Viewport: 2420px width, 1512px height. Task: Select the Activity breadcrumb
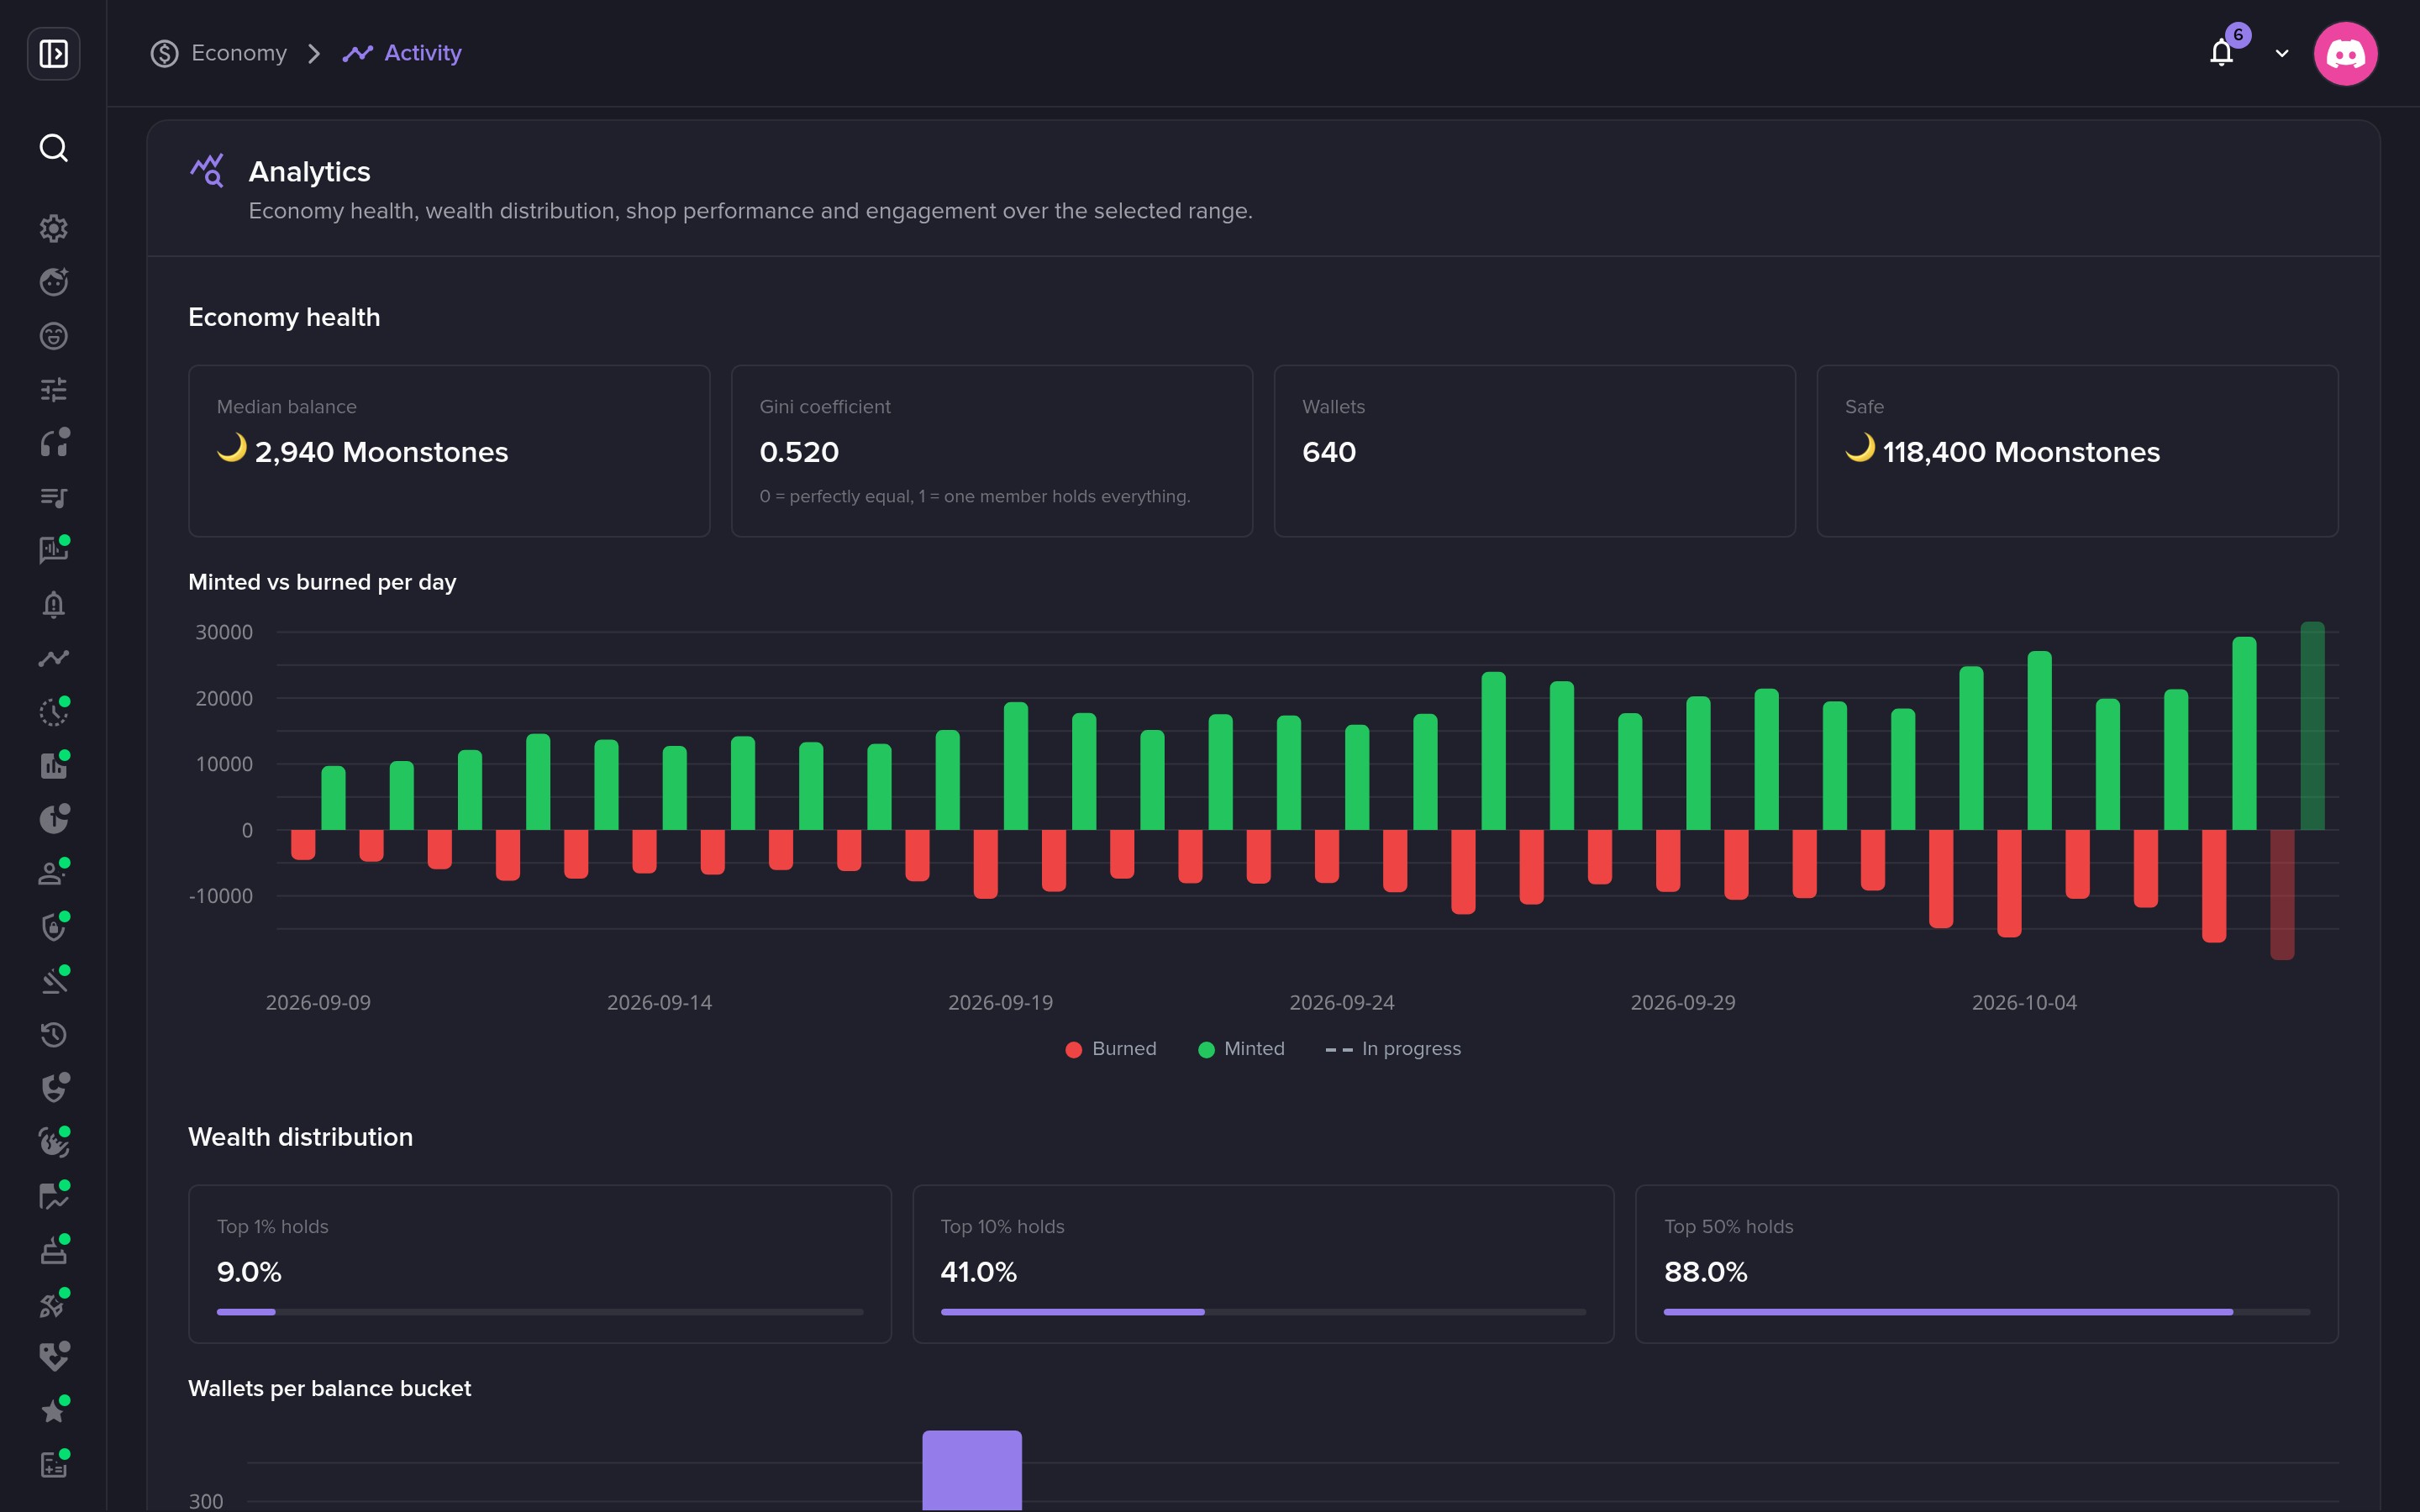tap(402, 53)
